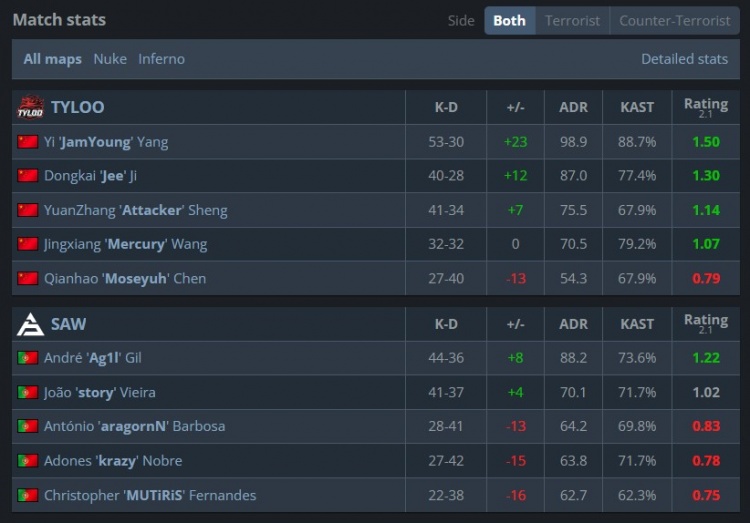Image resolution: width=750 pixels, height=523 pixels.
Task: Click Portugal flag next to Ag1l
Action: click(x=27, y=358)
